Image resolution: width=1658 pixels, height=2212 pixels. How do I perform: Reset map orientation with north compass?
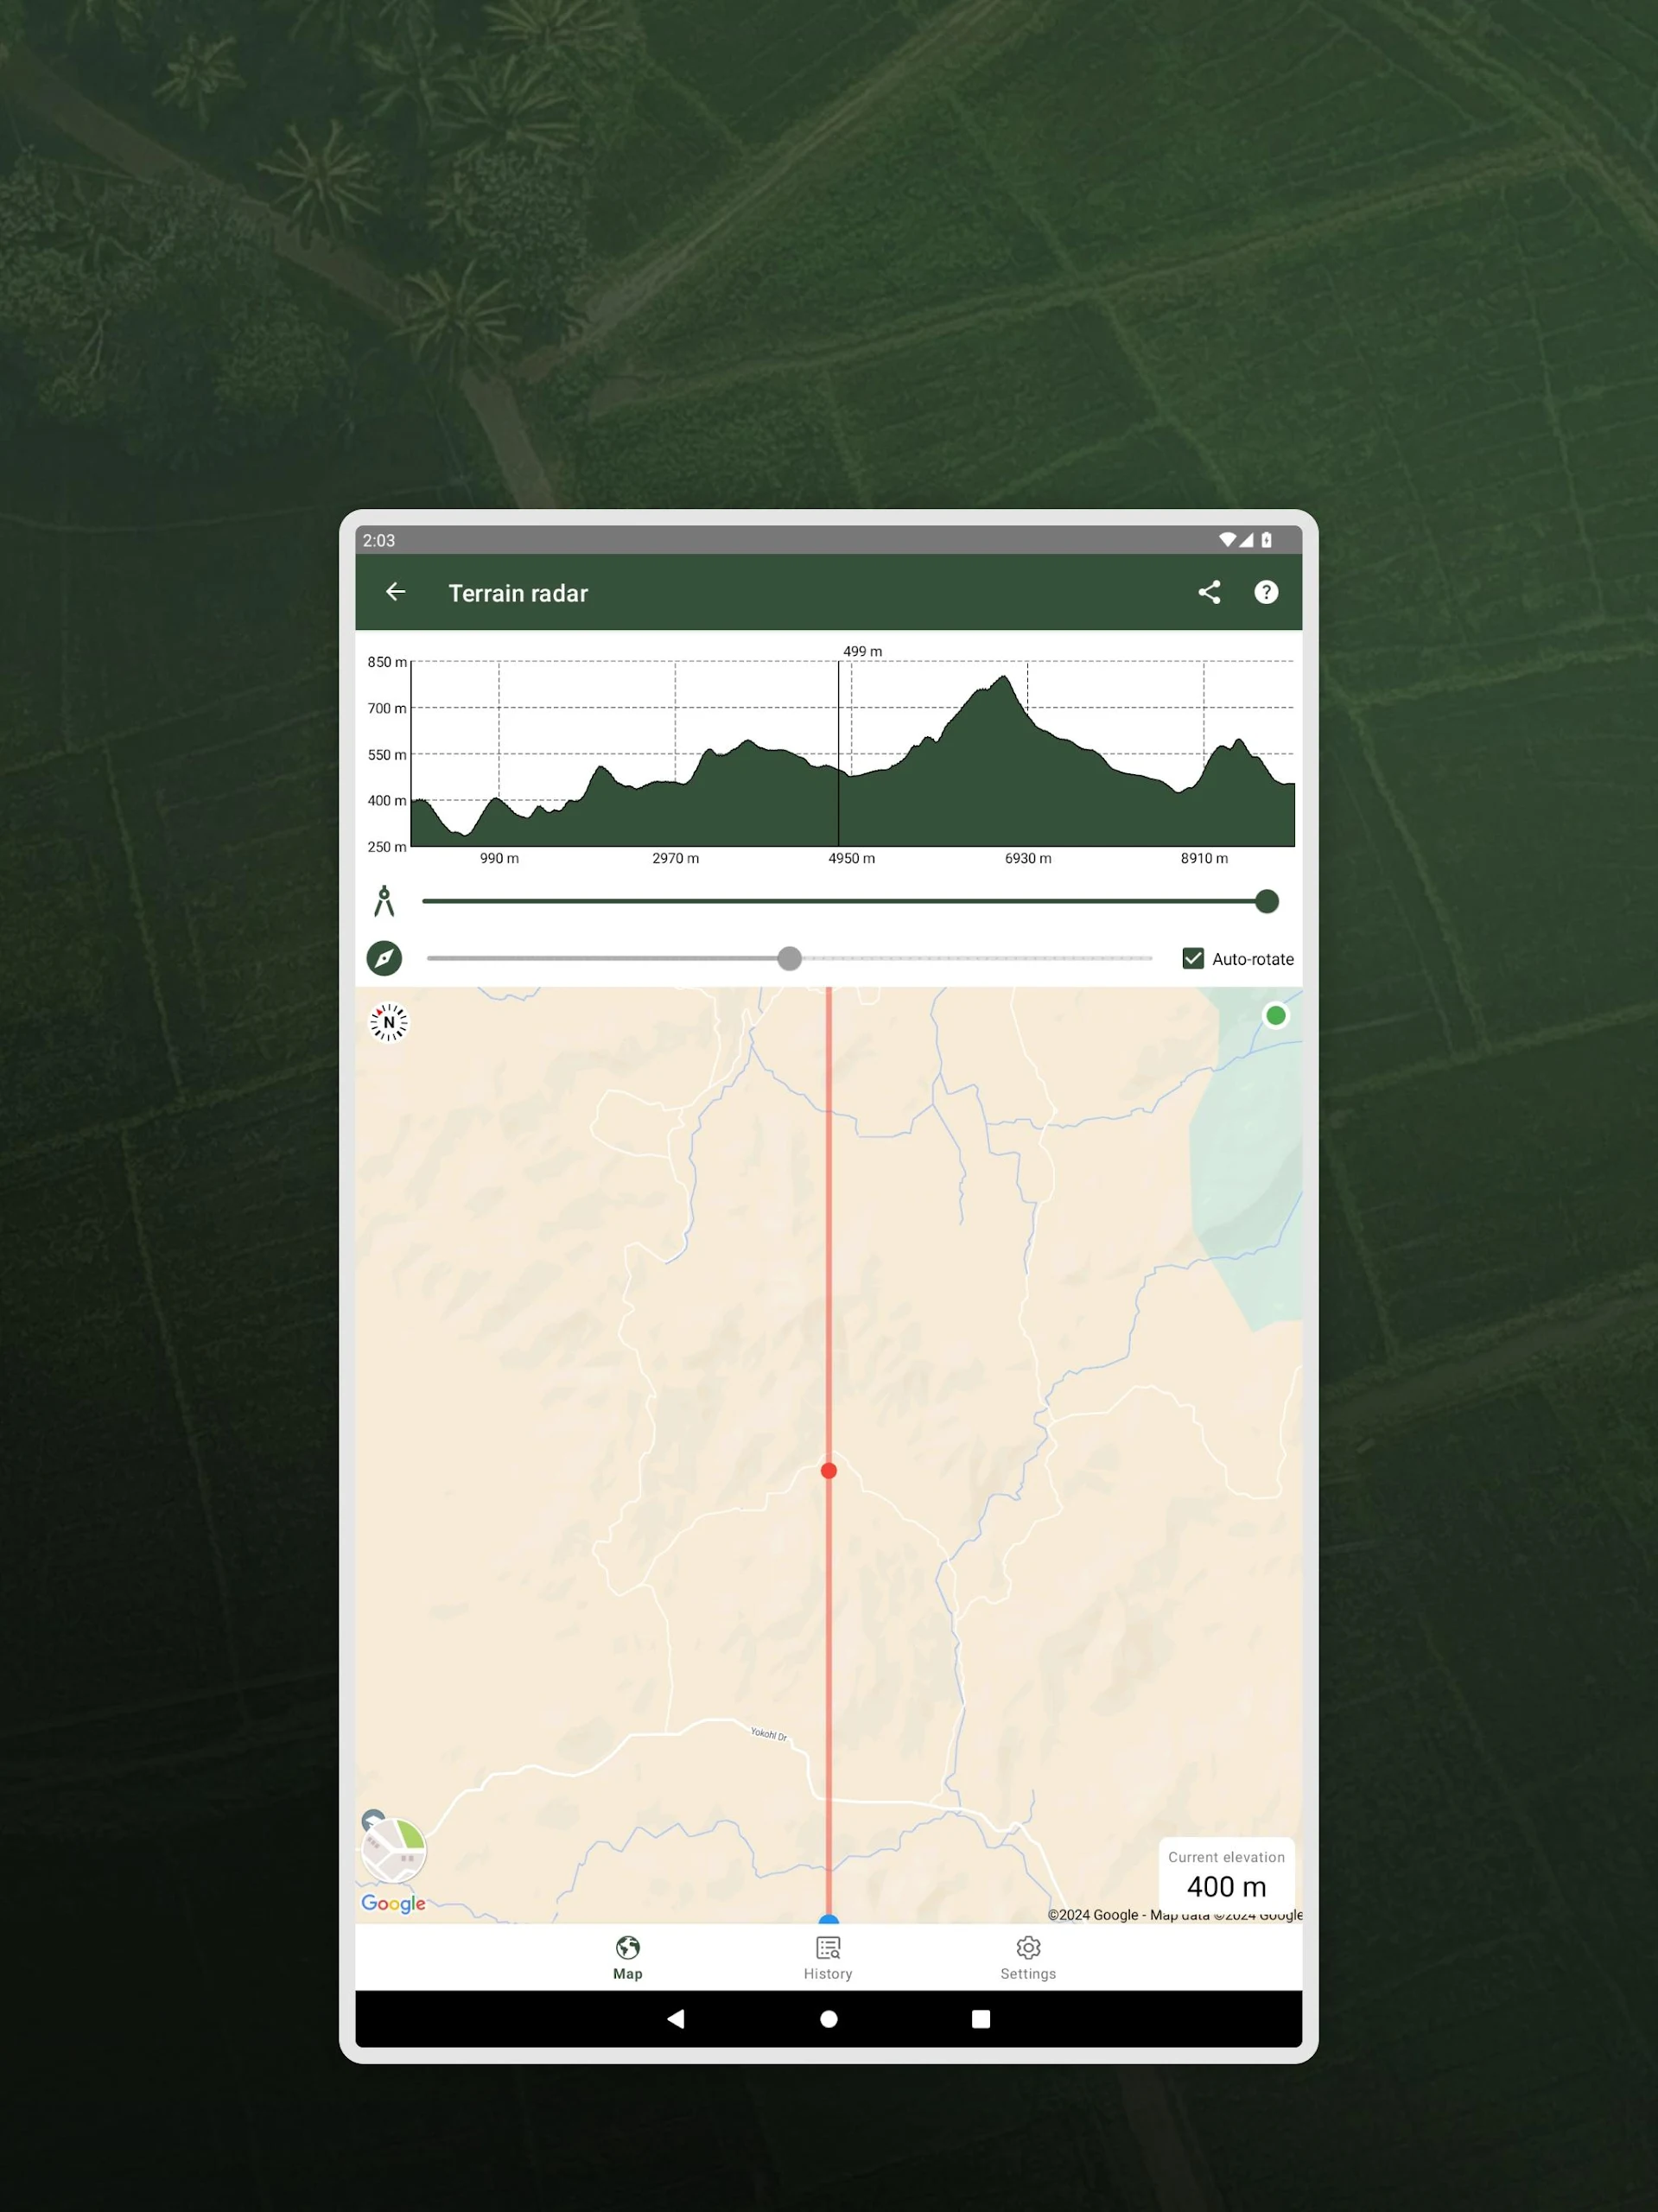pyautogui.click(x=389, y=1022)
